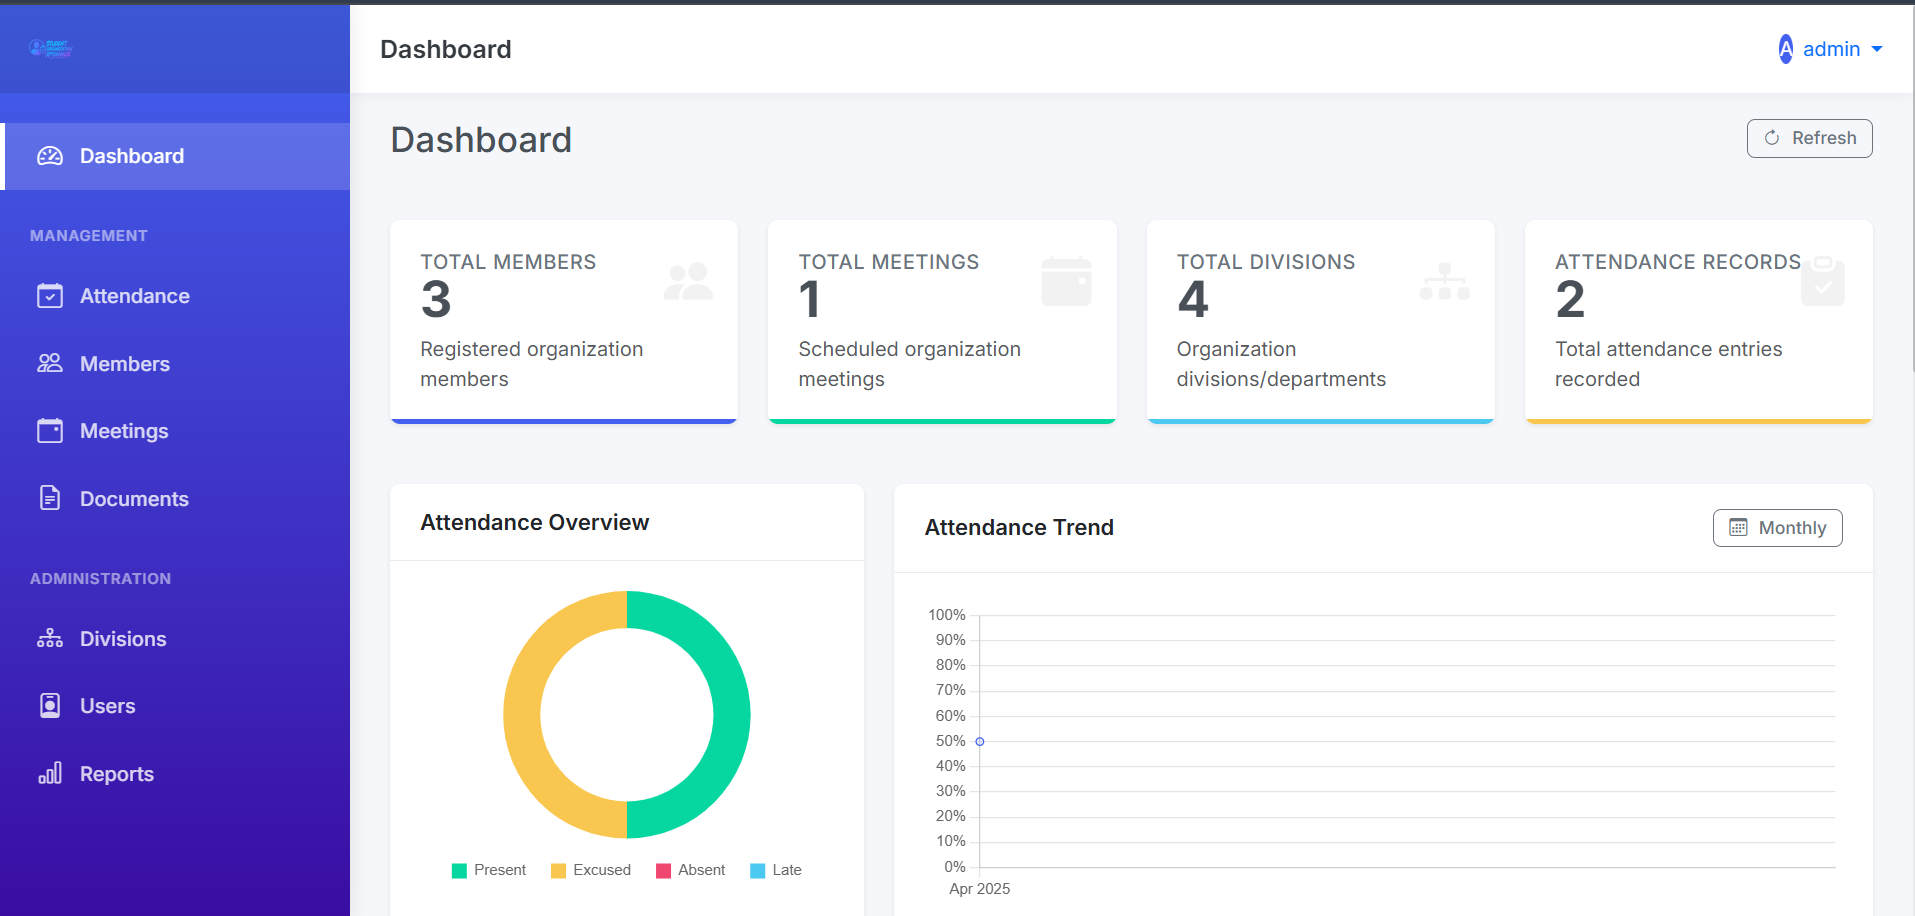Viewport: 1915px width, 916px height.
Task: Toggle the Present legend in Attendance Overview
Action: pyautogui.click(x=488, y=869)
